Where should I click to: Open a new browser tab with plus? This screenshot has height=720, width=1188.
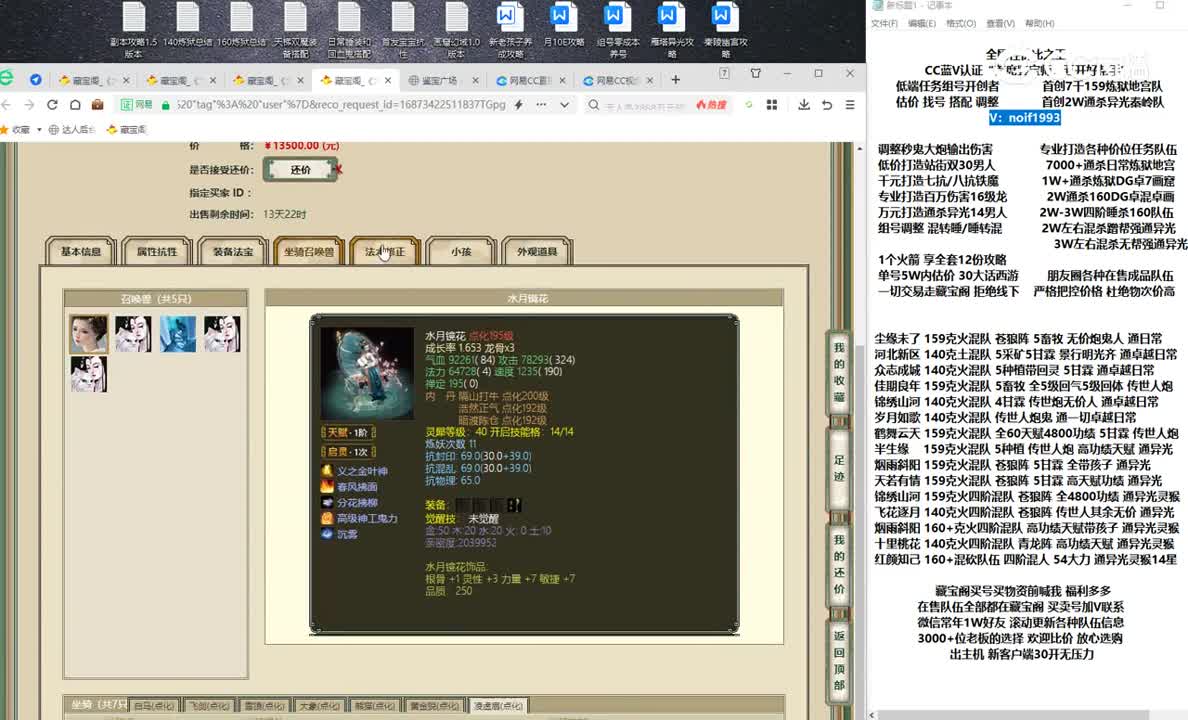(676, 80)
